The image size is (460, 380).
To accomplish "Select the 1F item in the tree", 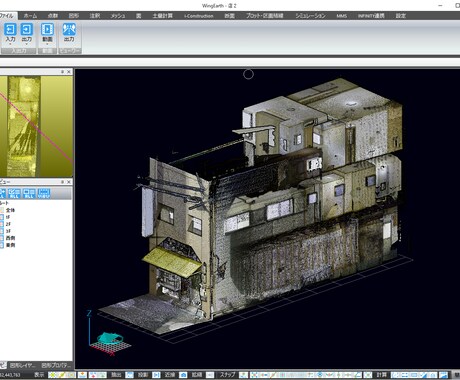I will click(8, 217).
